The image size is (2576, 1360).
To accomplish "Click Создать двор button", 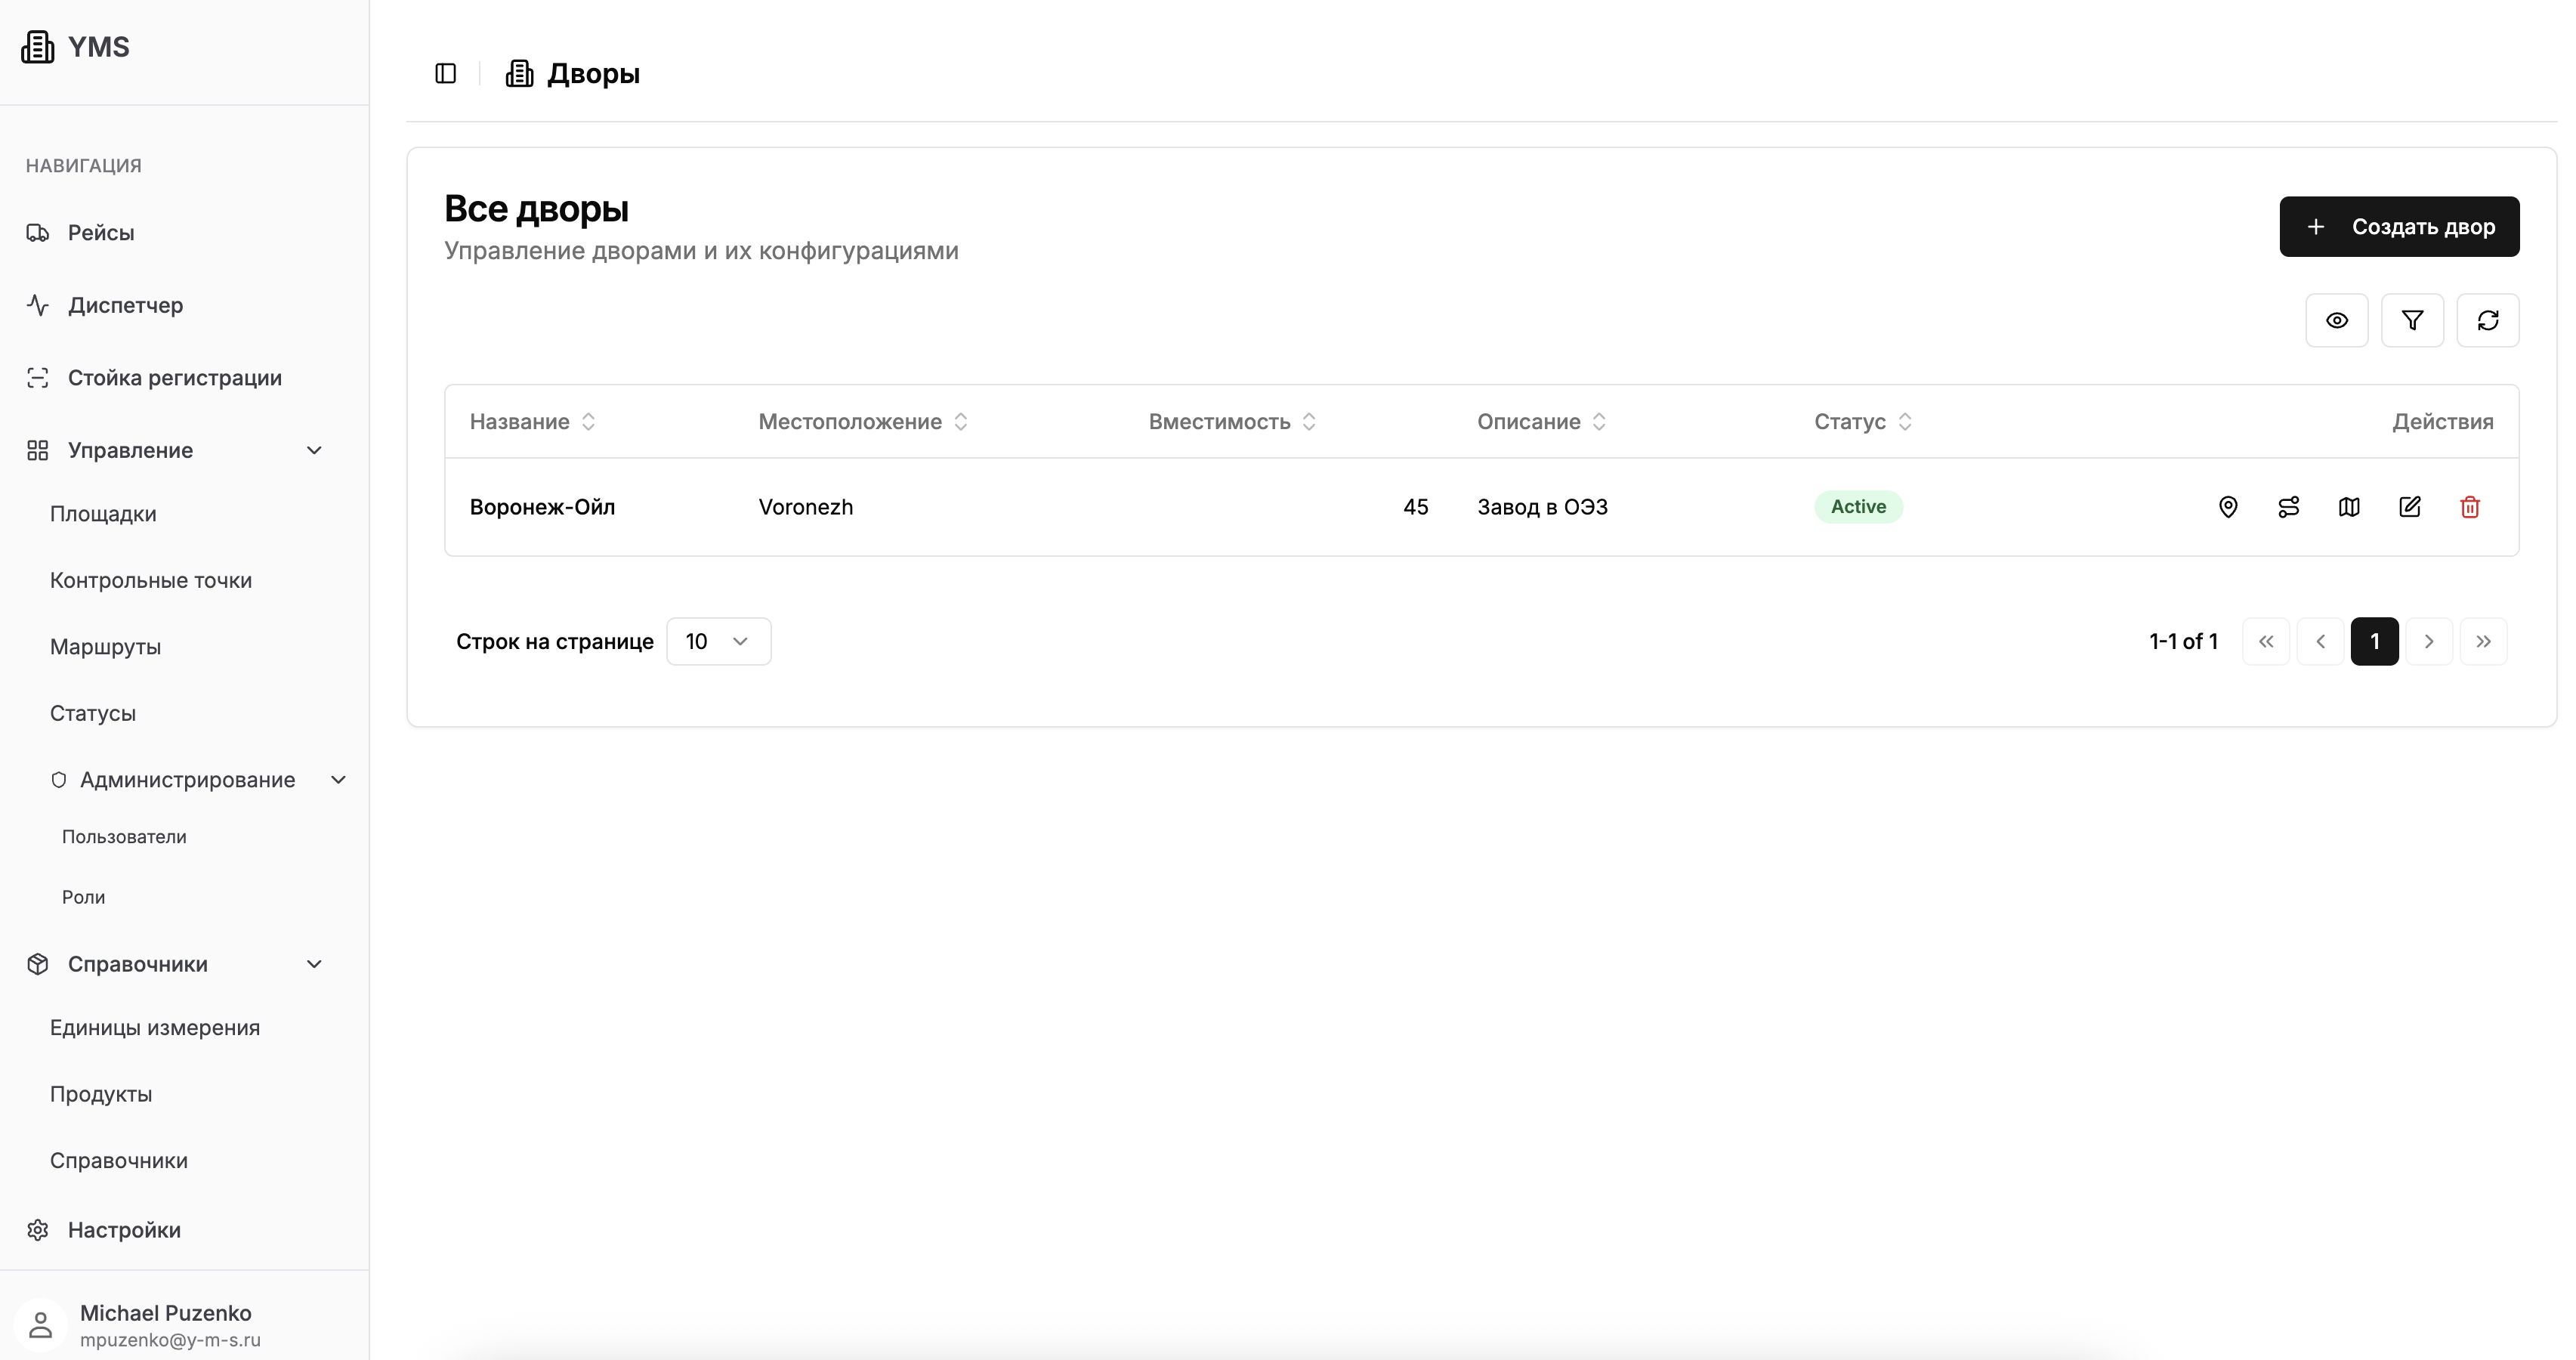I will [2398, 227].
